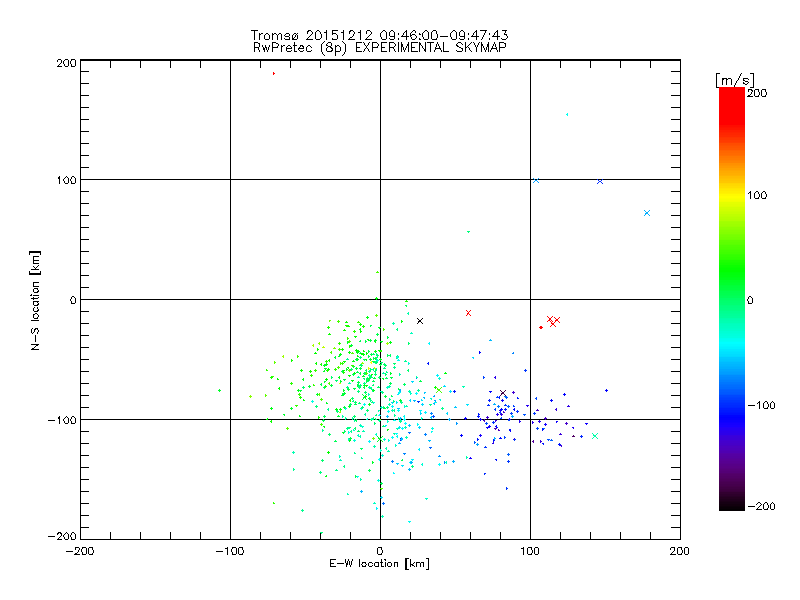Screen dimensions: 800x600
Task: Select the isolated red dot near the top of the plot
Action: click(274, 73)
